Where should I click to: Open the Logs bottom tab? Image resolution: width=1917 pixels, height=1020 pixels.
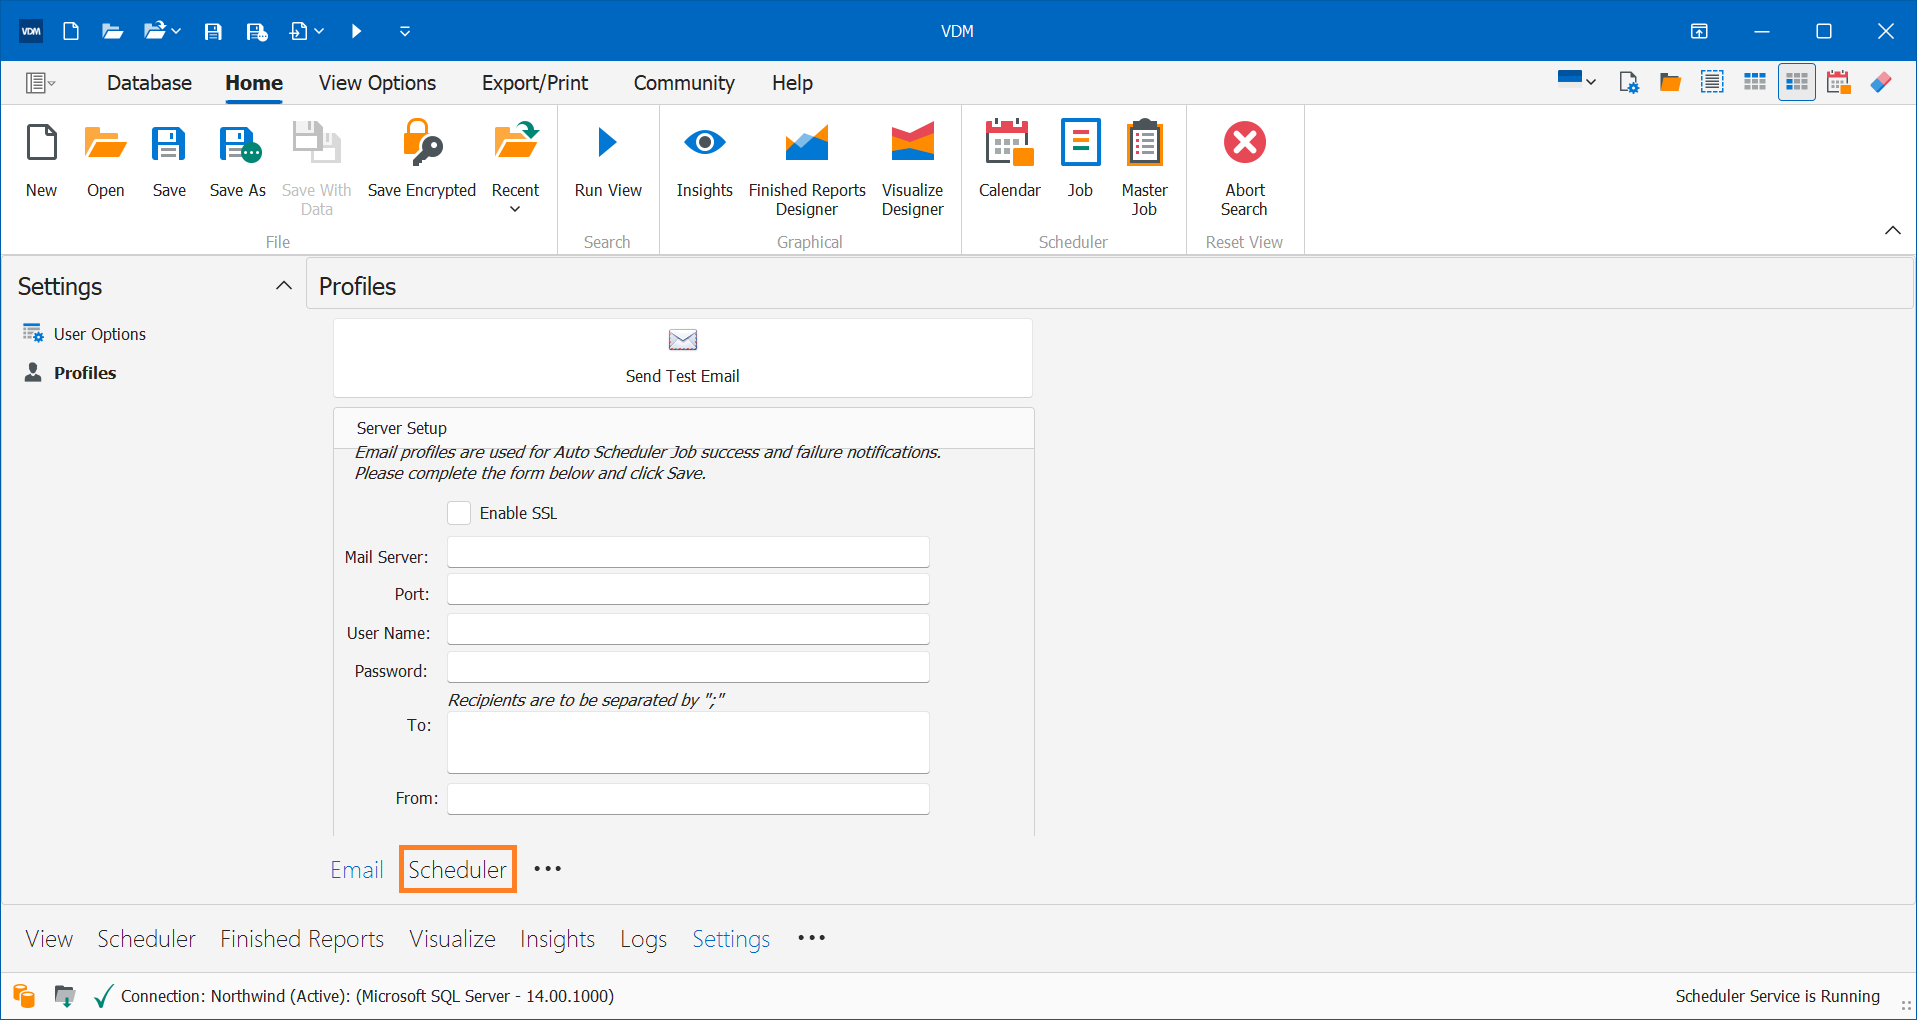click(x=643, y=939)
